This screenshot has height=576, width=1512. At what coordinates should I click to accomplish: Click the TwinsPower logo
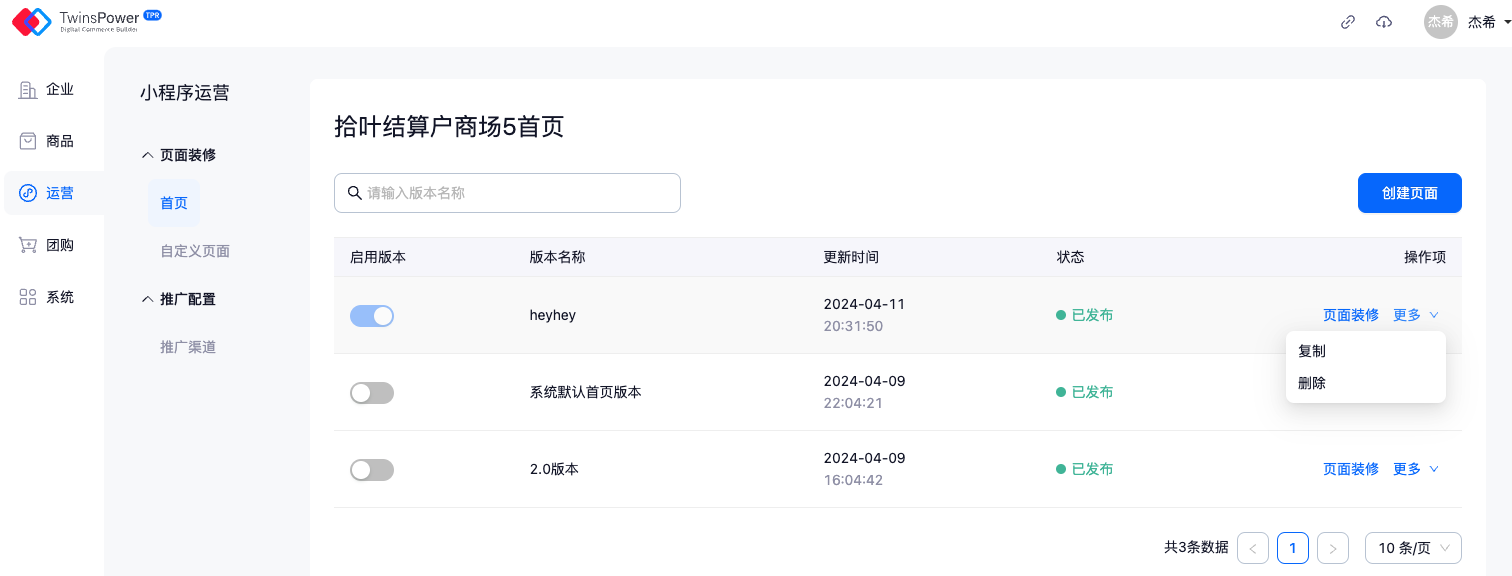pyautogui.click(x=86, y=22)
